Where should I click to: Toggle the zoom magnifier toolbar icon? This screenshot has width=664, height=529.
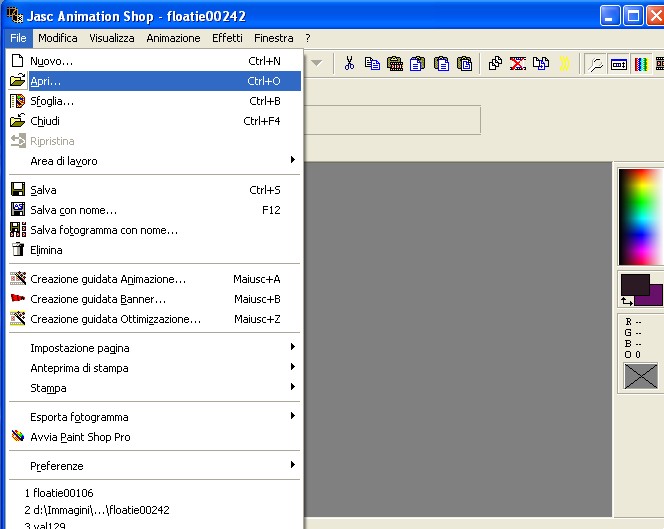tap(596, 64)
